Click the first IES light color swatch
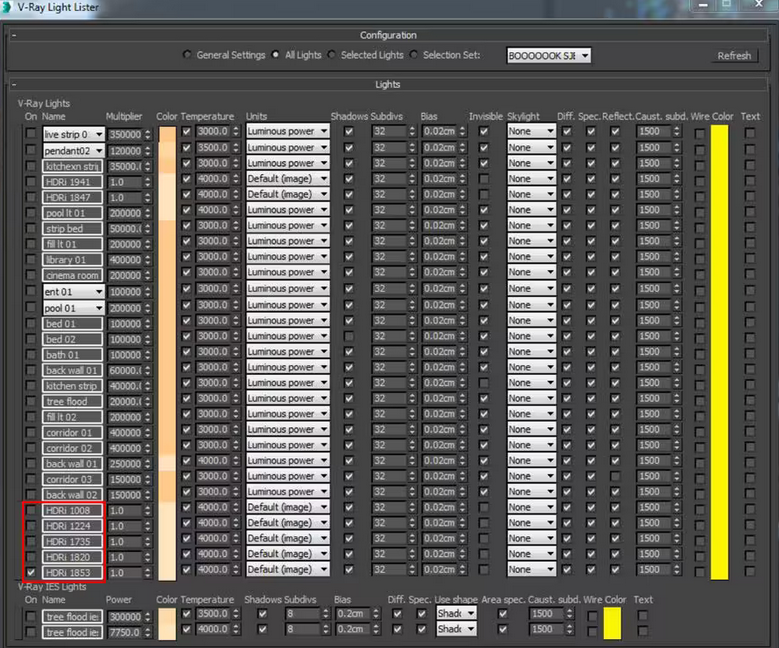This screenshot has width=779, height=648. click(167, 616)
